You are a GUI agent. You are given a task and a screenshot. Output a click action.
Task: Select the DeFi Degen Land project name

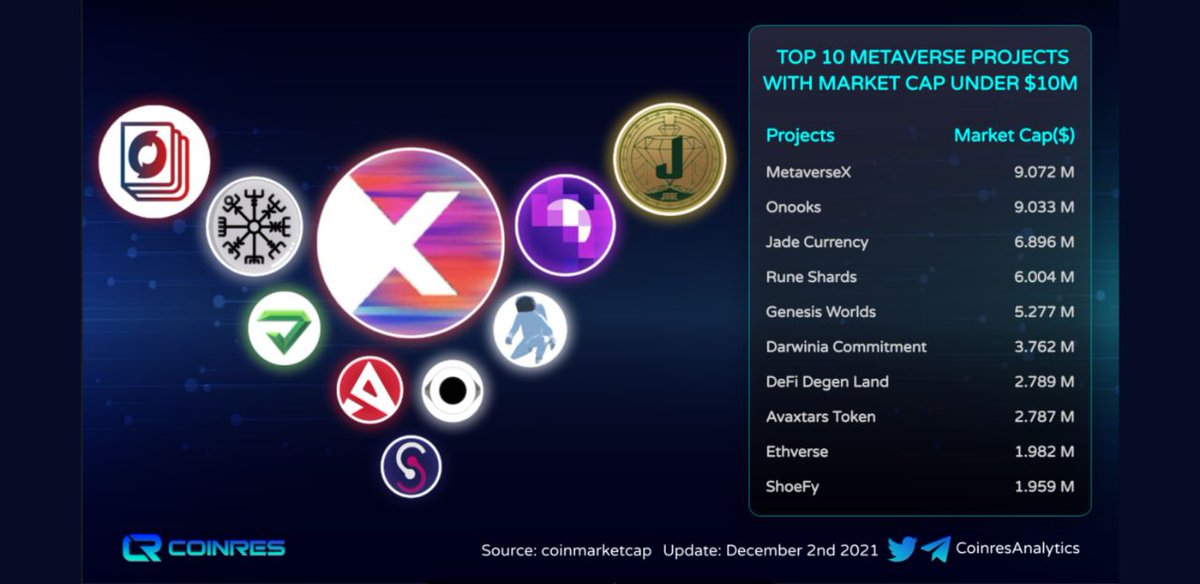coord(827,382)
